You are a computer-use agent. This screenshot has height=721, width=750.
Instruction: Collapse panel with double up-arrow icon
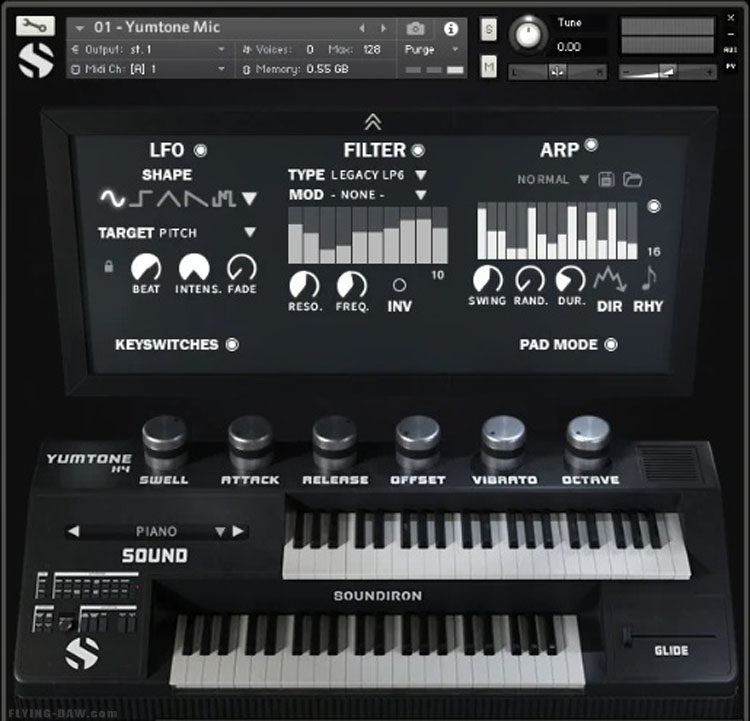[x=373, y=122]
